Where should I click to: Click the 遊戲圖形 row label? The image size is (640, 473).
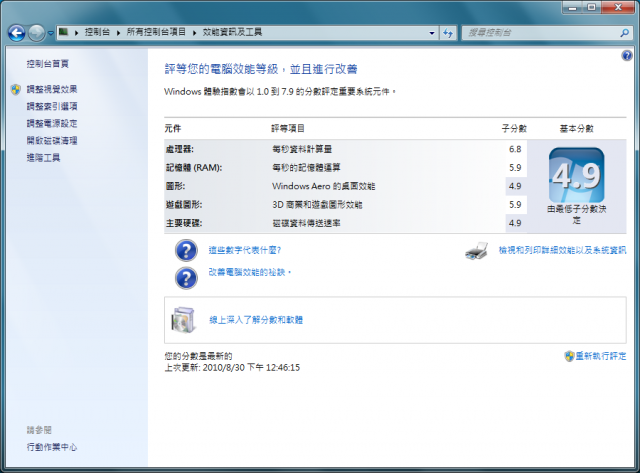coord(184,205)
